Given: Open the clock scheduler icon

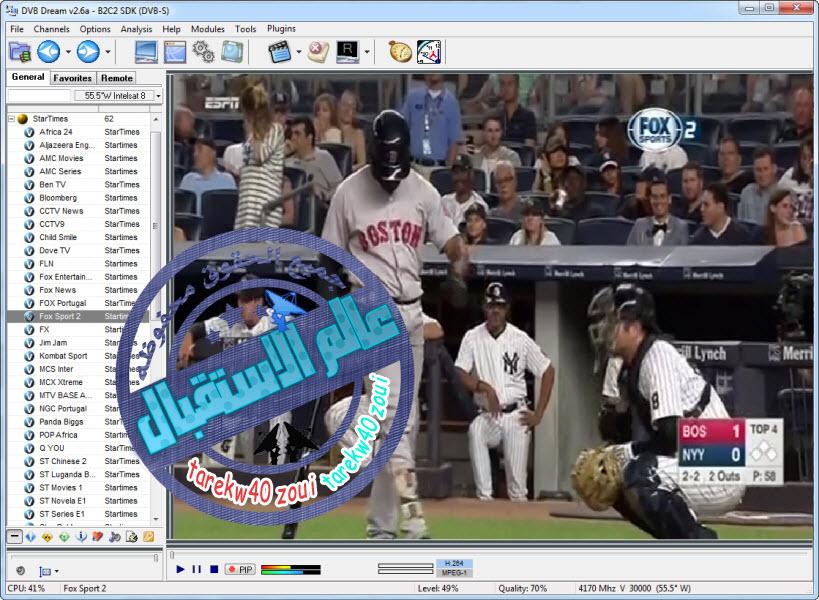Looking at the screenshot, I should click(x=429, y=52).
